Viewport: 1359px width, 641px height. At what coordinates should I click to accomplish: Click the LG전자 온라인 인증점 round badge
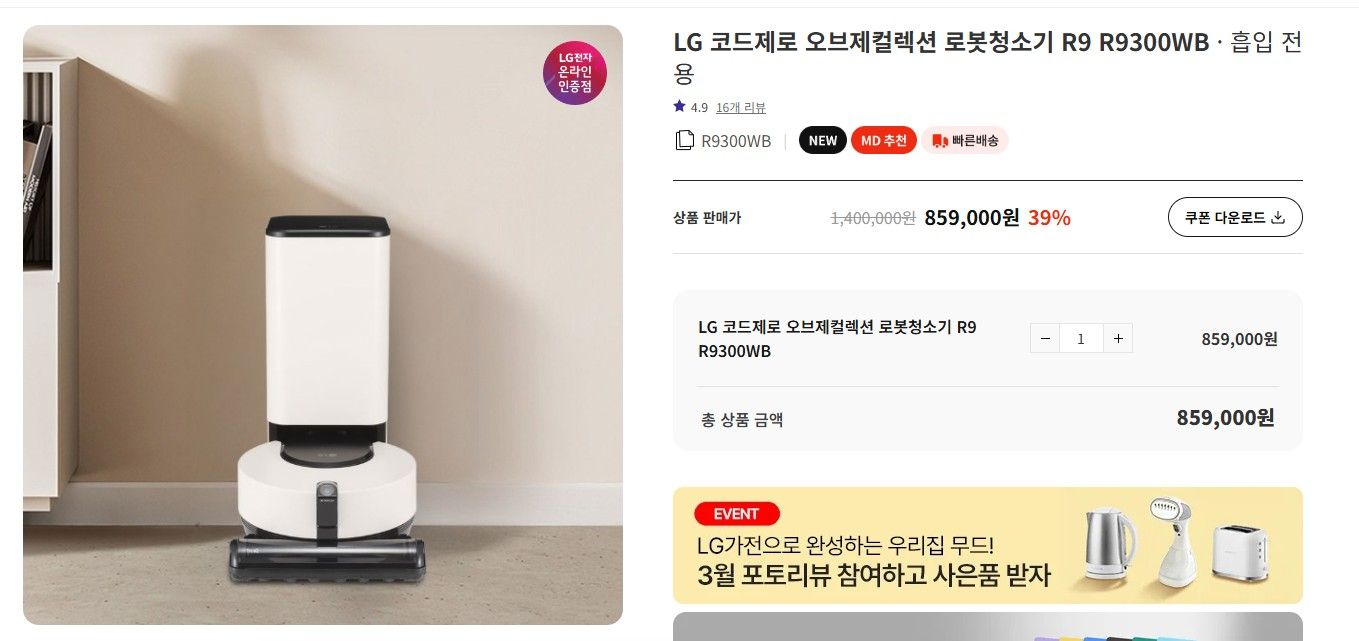tap(575, 73)
